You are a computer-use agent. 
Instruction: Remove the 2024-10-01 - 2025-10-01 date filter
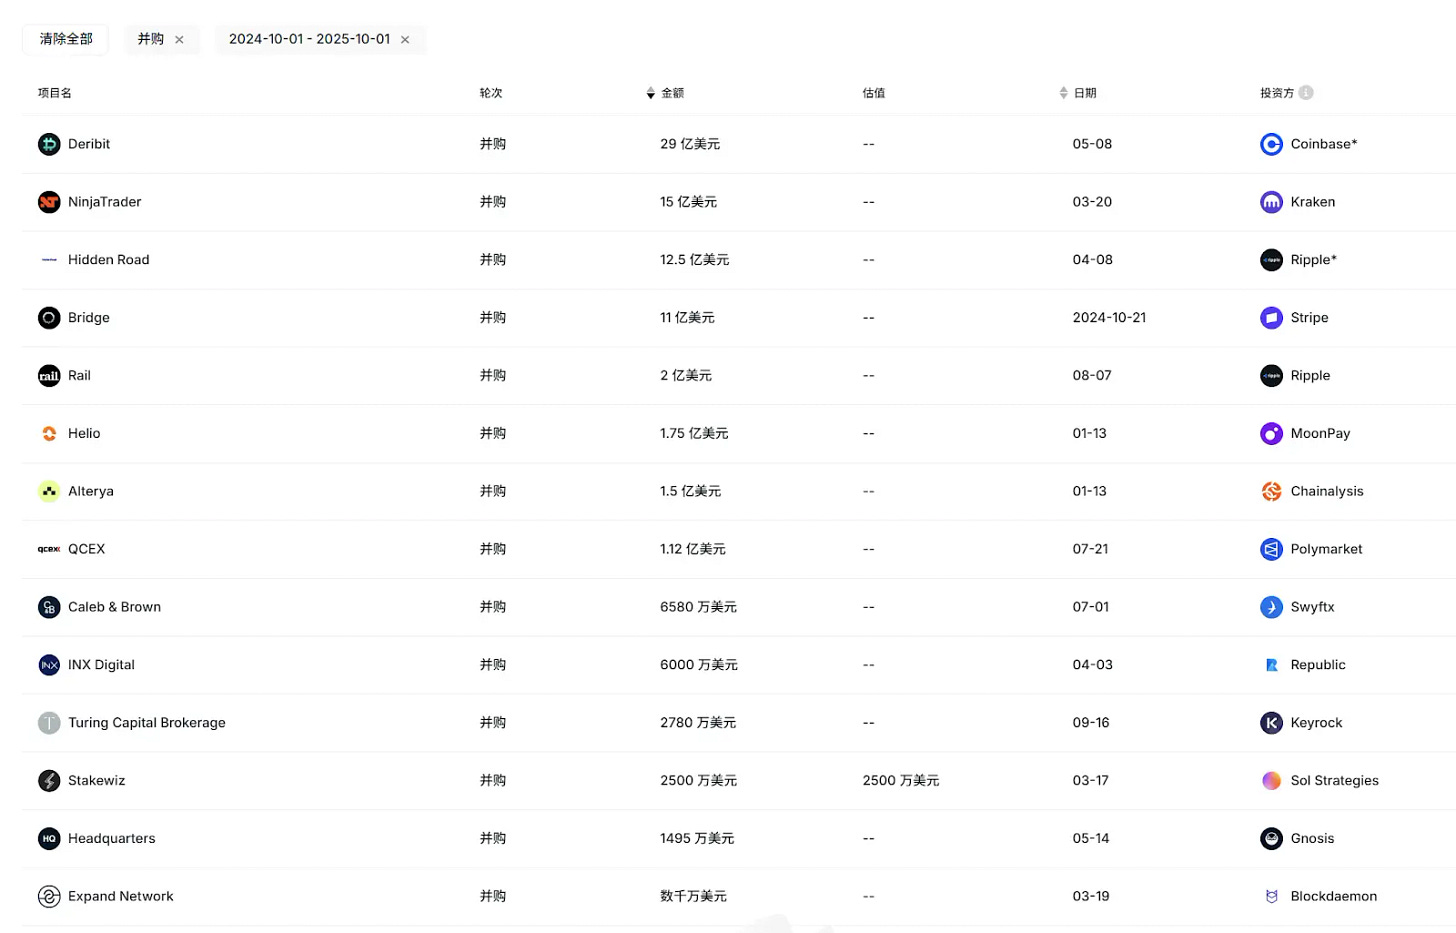(x=405, y=40)
